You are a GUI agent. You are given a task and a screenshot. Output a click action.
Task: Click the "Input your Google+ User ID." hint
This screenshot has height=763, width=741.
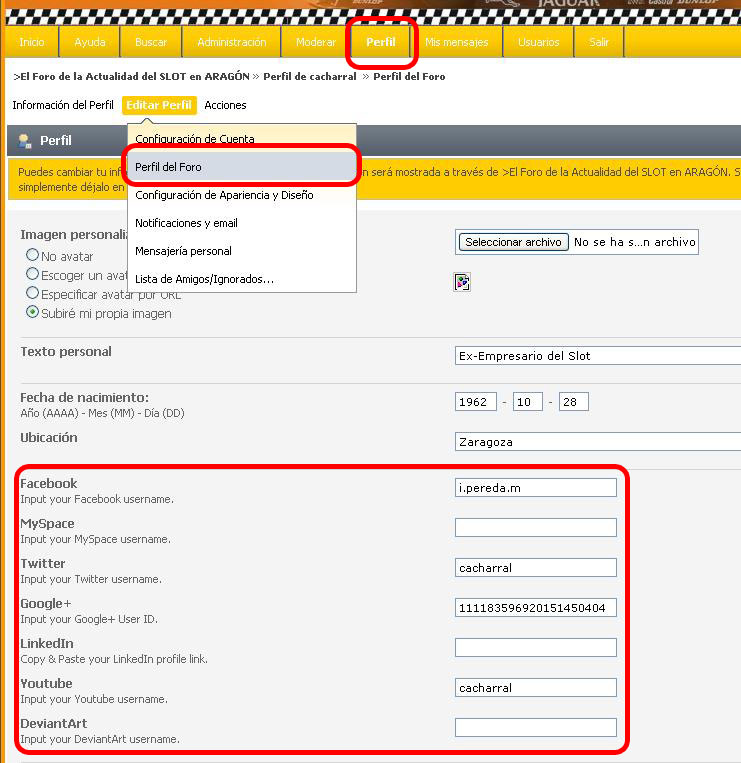click(x=89, y=619)
